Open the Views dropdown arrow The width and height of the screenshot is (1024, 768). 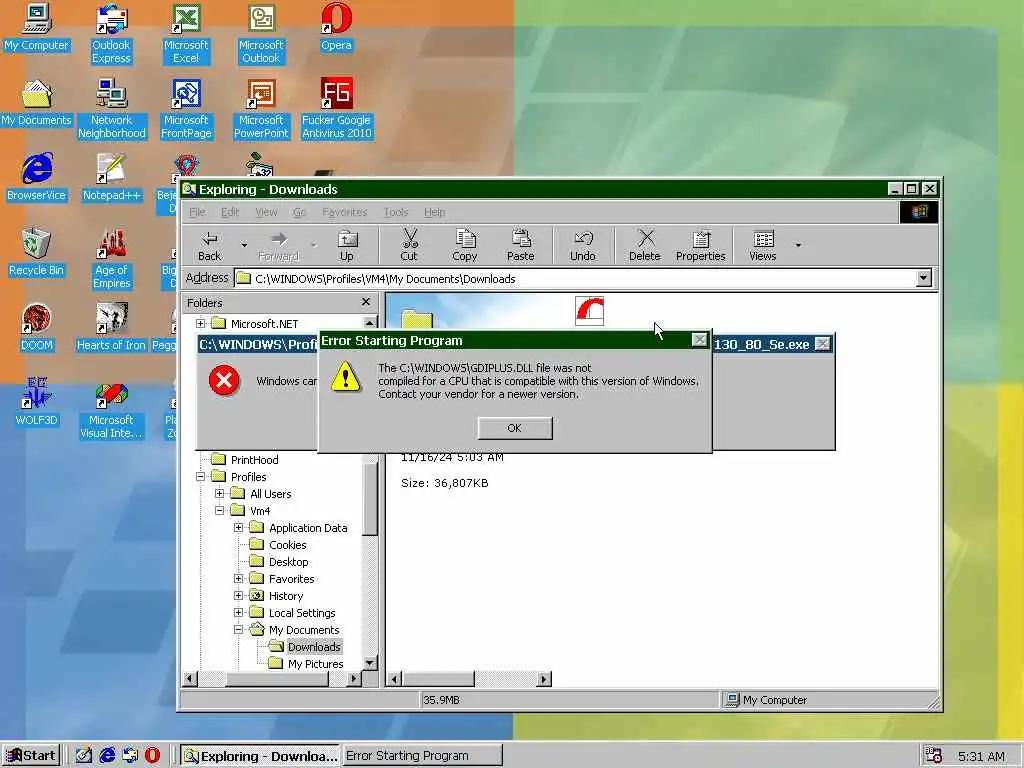click(798, 246)
